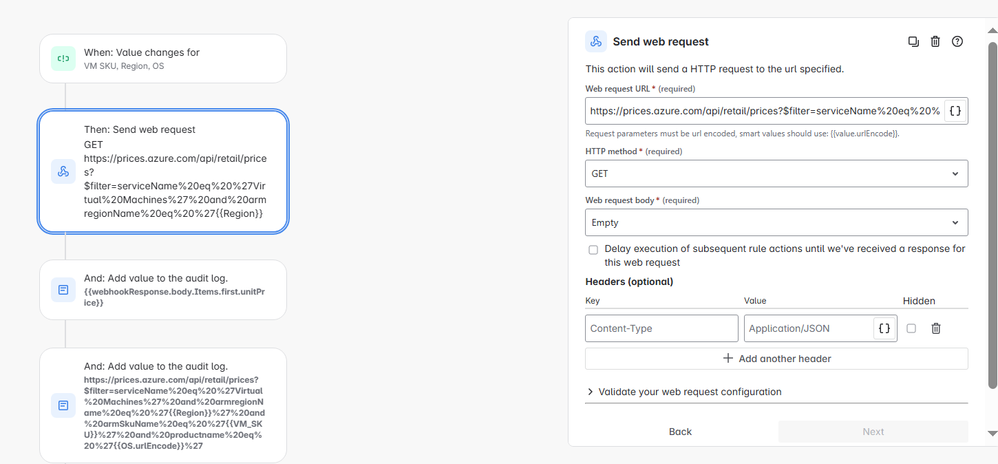Delete the Send web request action
This screenshot has width=998, height=464.
coord(935,41)
